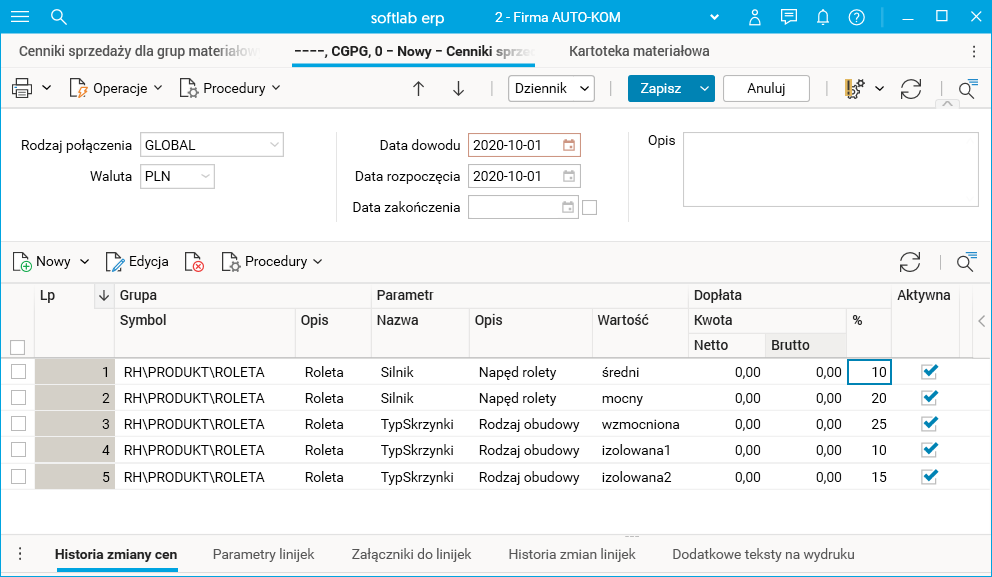
Task: Expand the Waluta PLN dropdown
Action: (205, 176)
